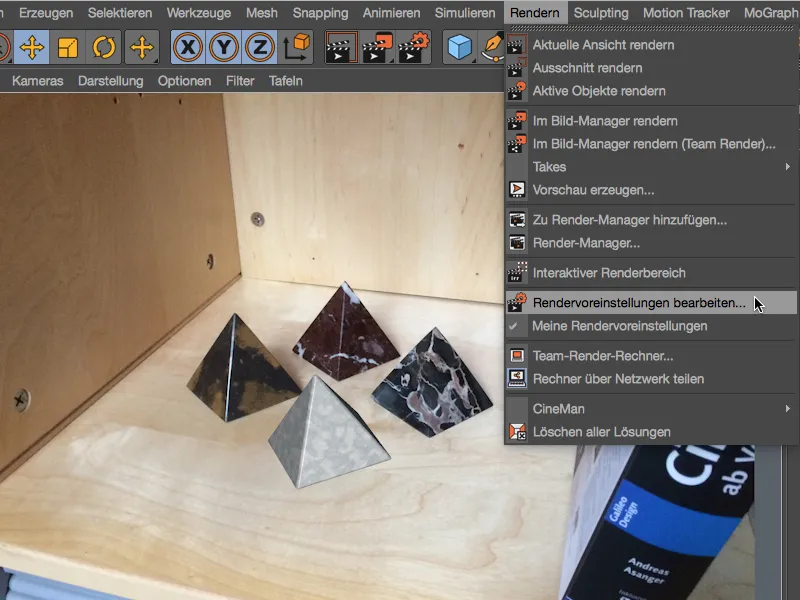Click the last used tool crosshair icon

click(x=141, y=47)
